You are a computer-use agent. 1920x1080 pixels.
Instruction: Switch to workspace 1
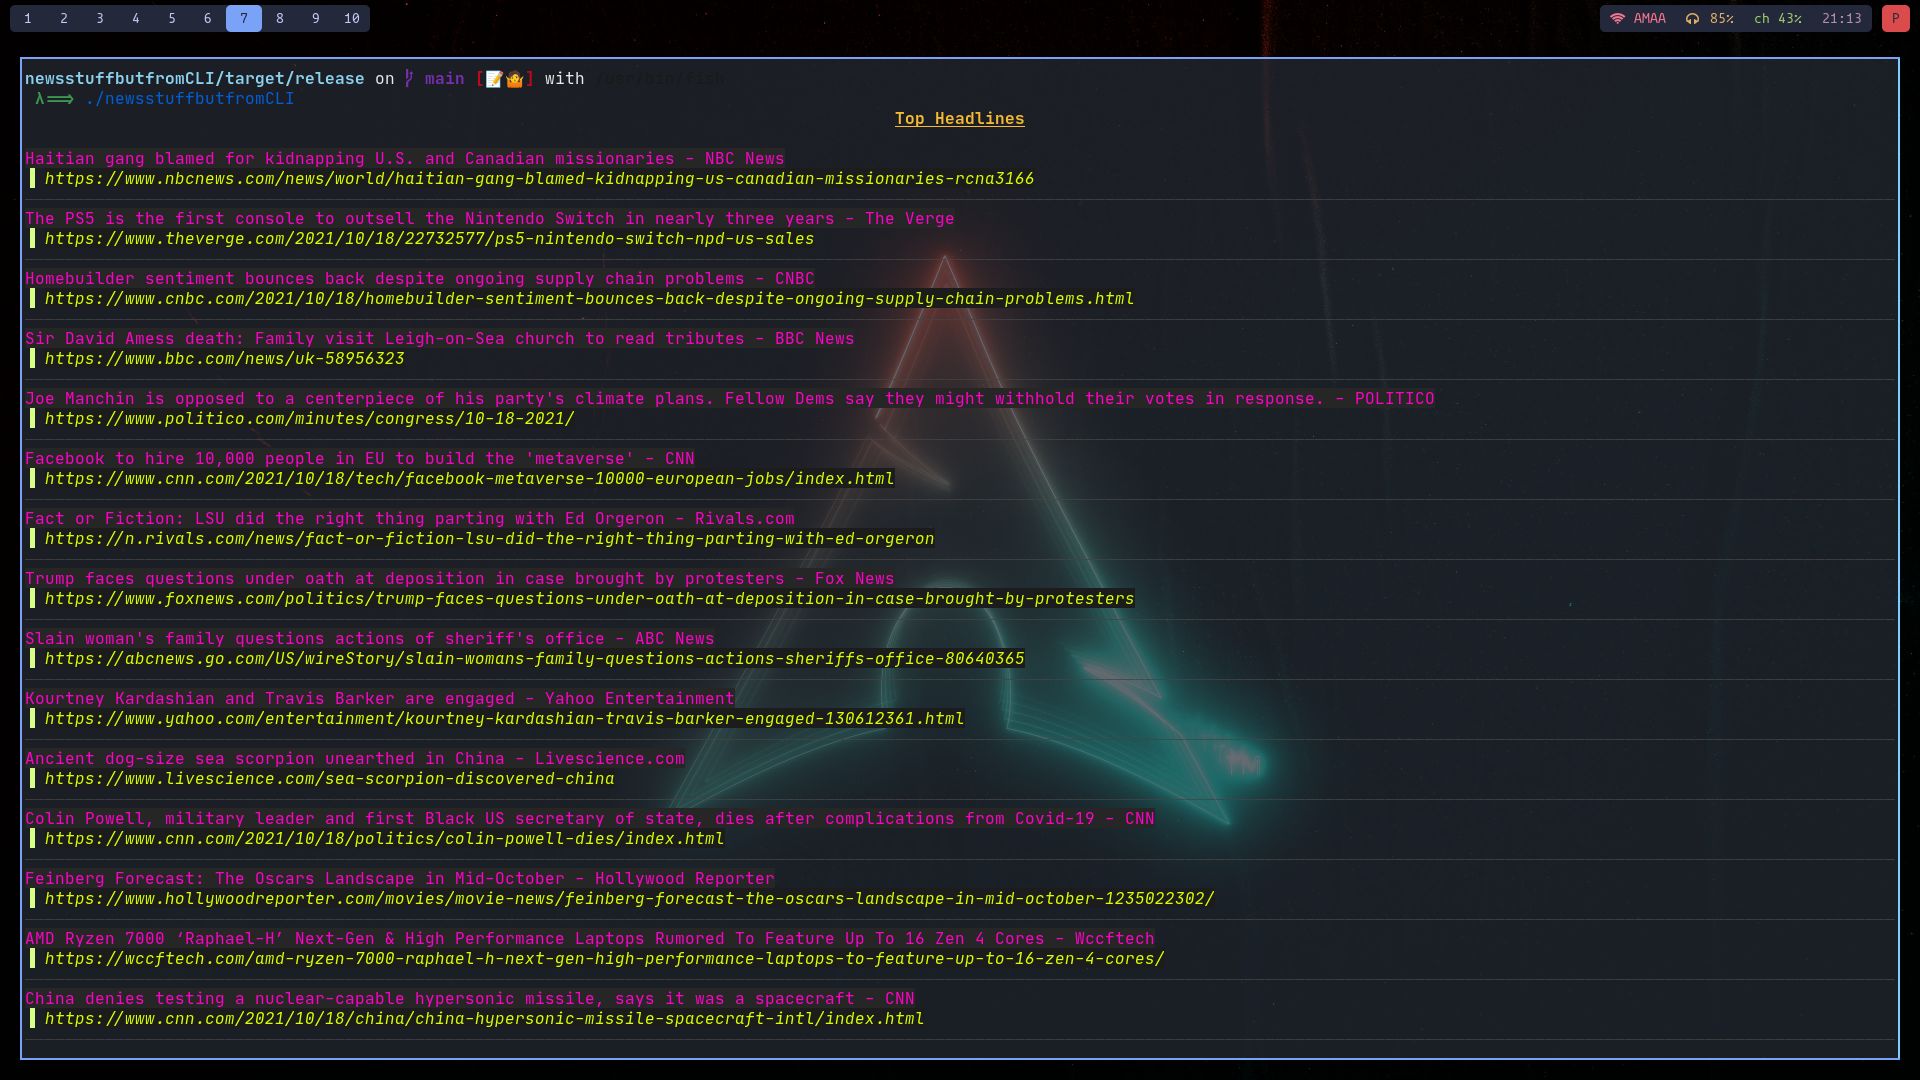28,18
